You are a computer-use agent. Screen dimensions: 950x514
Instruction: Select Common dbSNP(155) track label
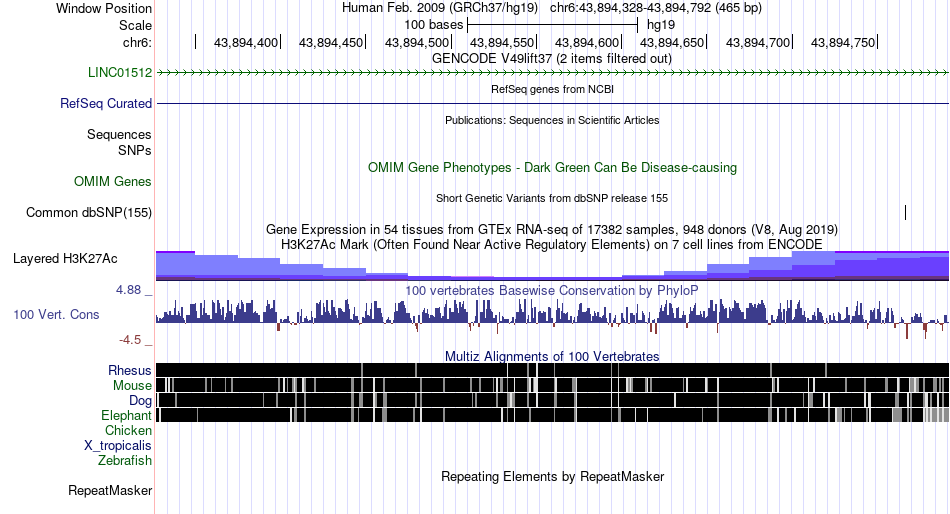click(x=88, y=212)
